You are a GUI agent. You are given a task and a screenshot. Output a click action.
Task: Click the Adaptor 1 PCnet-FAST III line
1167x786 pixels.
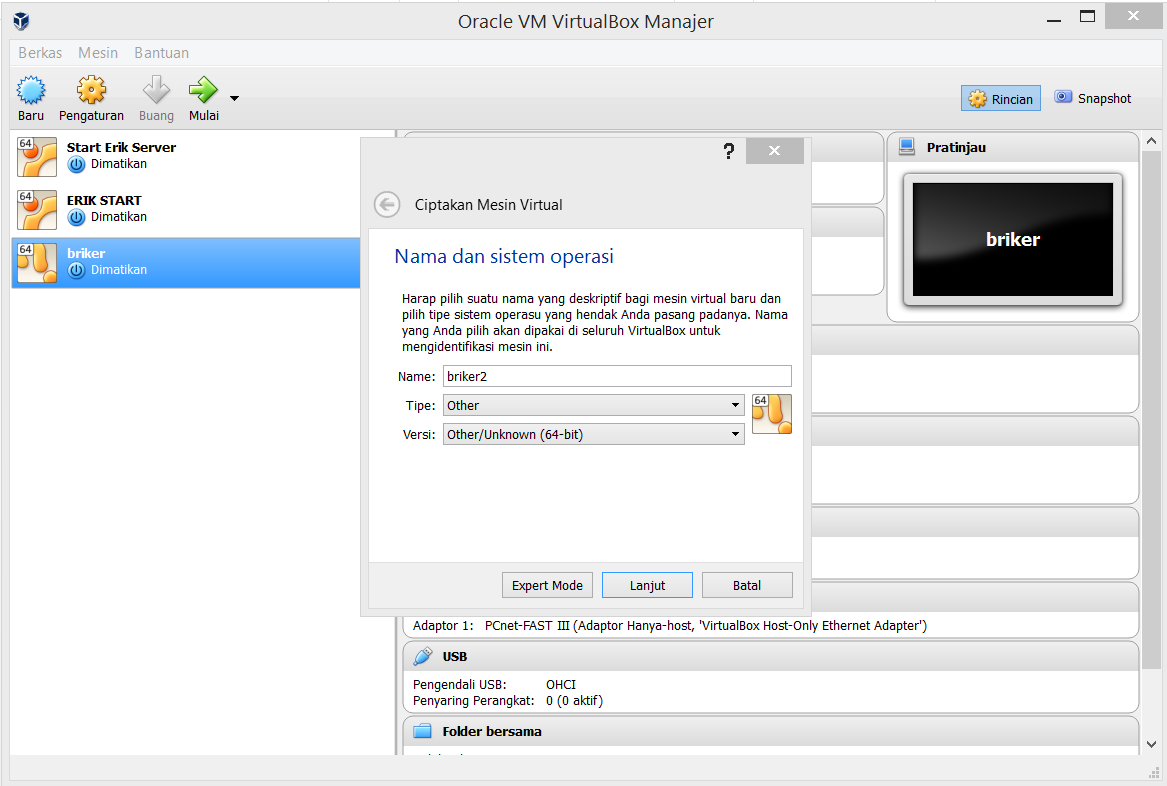click(670, 625)
